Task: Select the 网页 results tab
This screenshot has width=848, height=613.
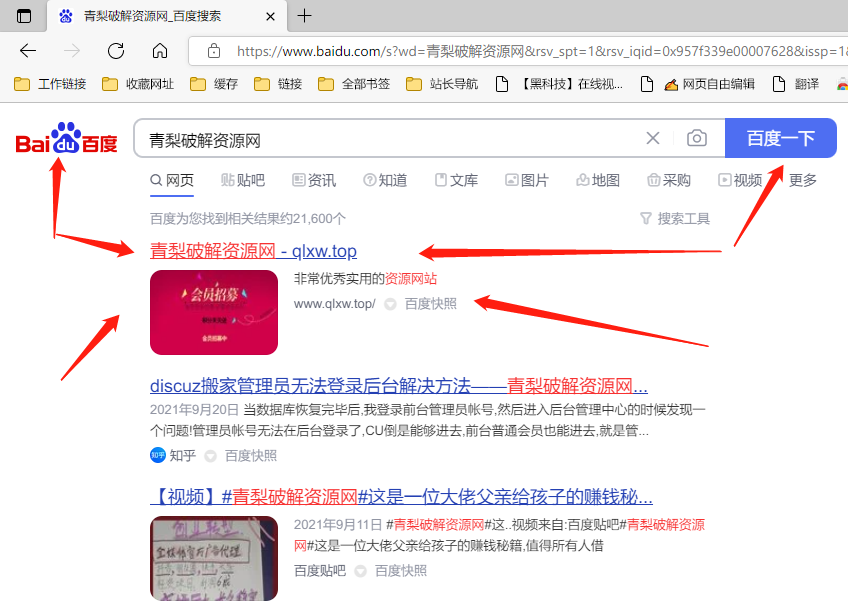Action: pos(172,180)
